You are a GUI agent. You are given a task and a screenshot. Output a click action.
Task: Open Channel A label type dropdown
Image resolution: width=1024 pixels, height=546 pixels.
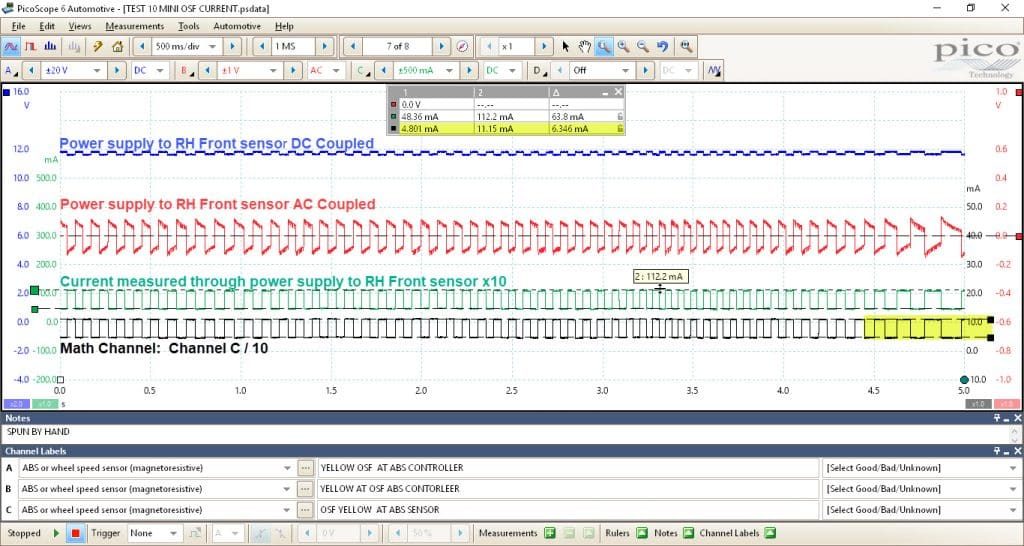(x=287, y=468)
